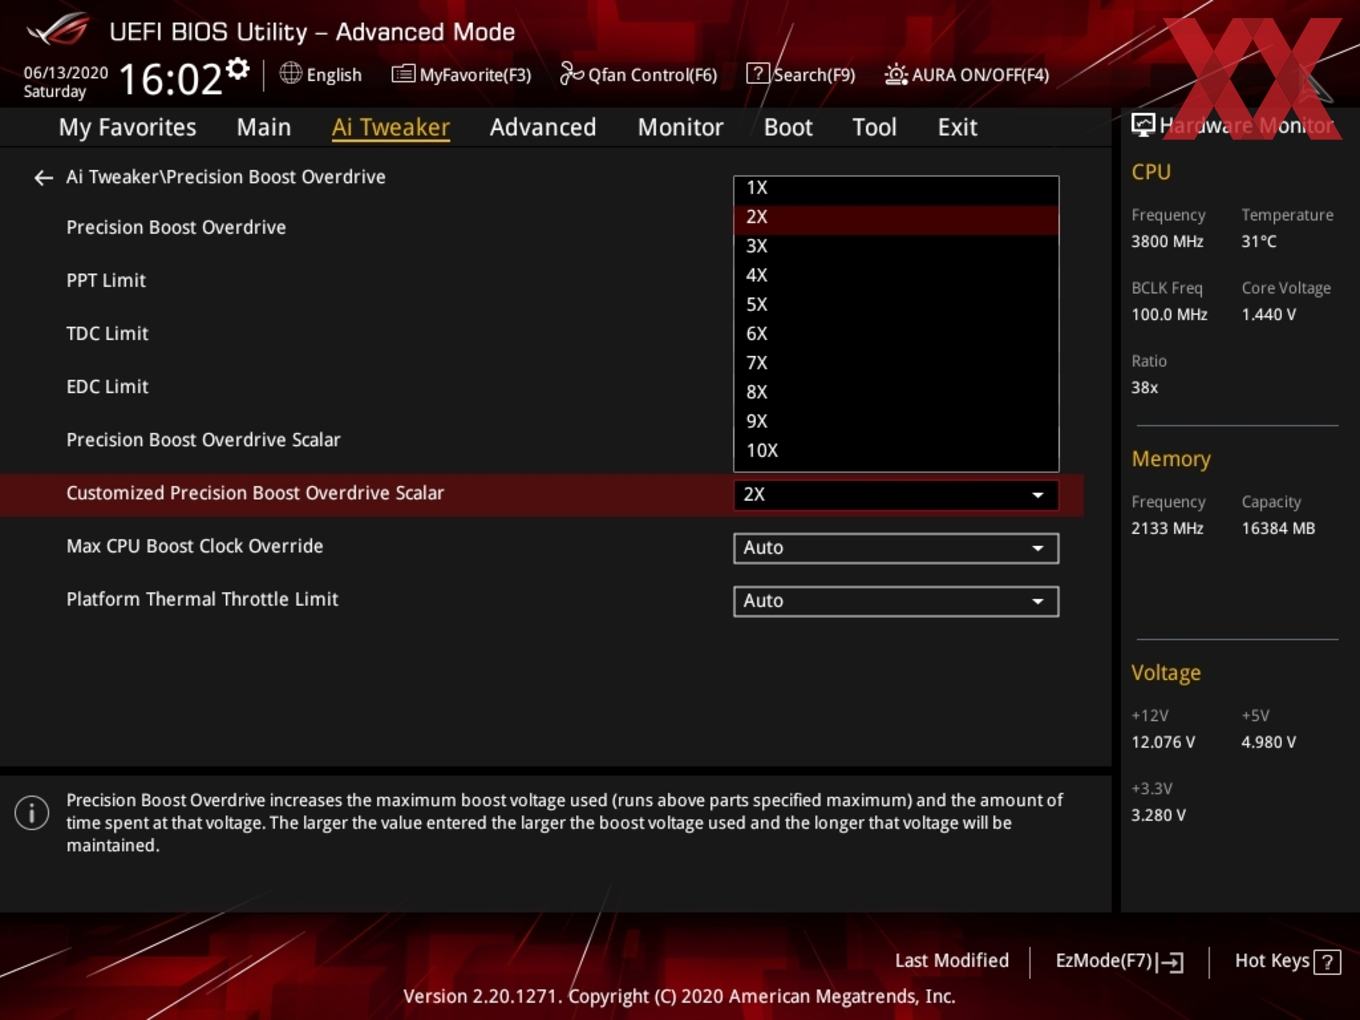The height and width of the screenshot is (1020, 1360).
Task: Click the 31°C temperature value
Action: click(1259, 242)
